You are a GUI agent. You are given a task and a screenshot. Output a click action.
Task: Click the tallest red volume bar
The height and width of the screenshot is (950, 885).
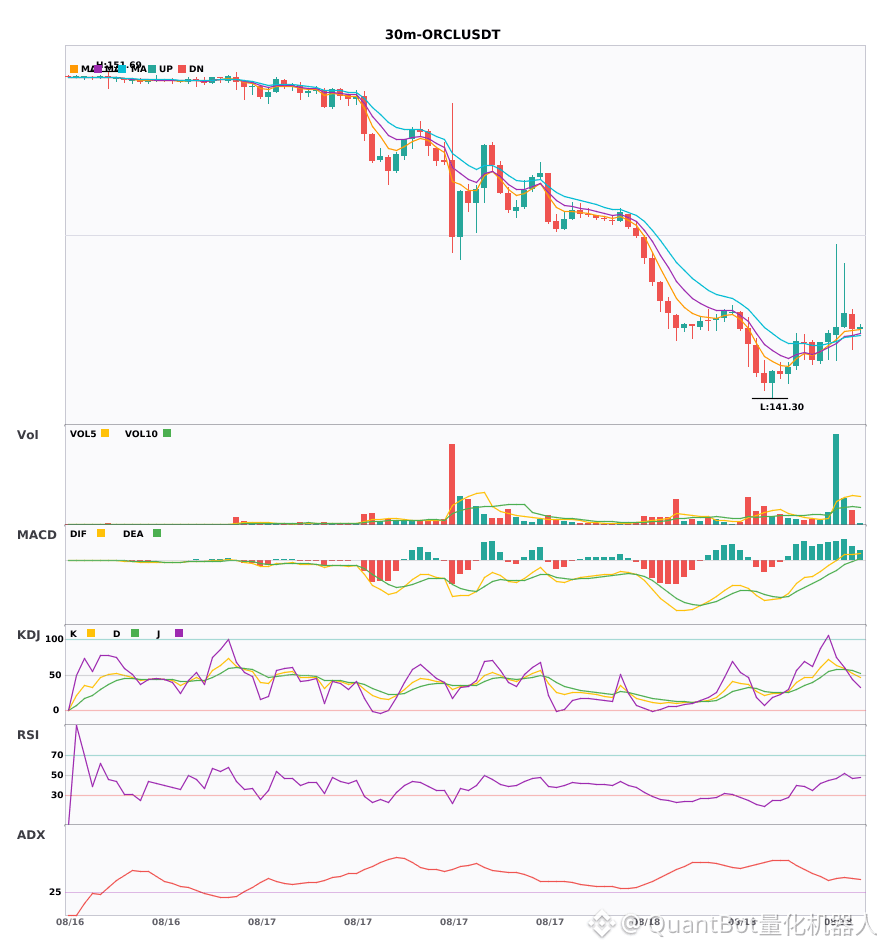click(x=452, y=484)
